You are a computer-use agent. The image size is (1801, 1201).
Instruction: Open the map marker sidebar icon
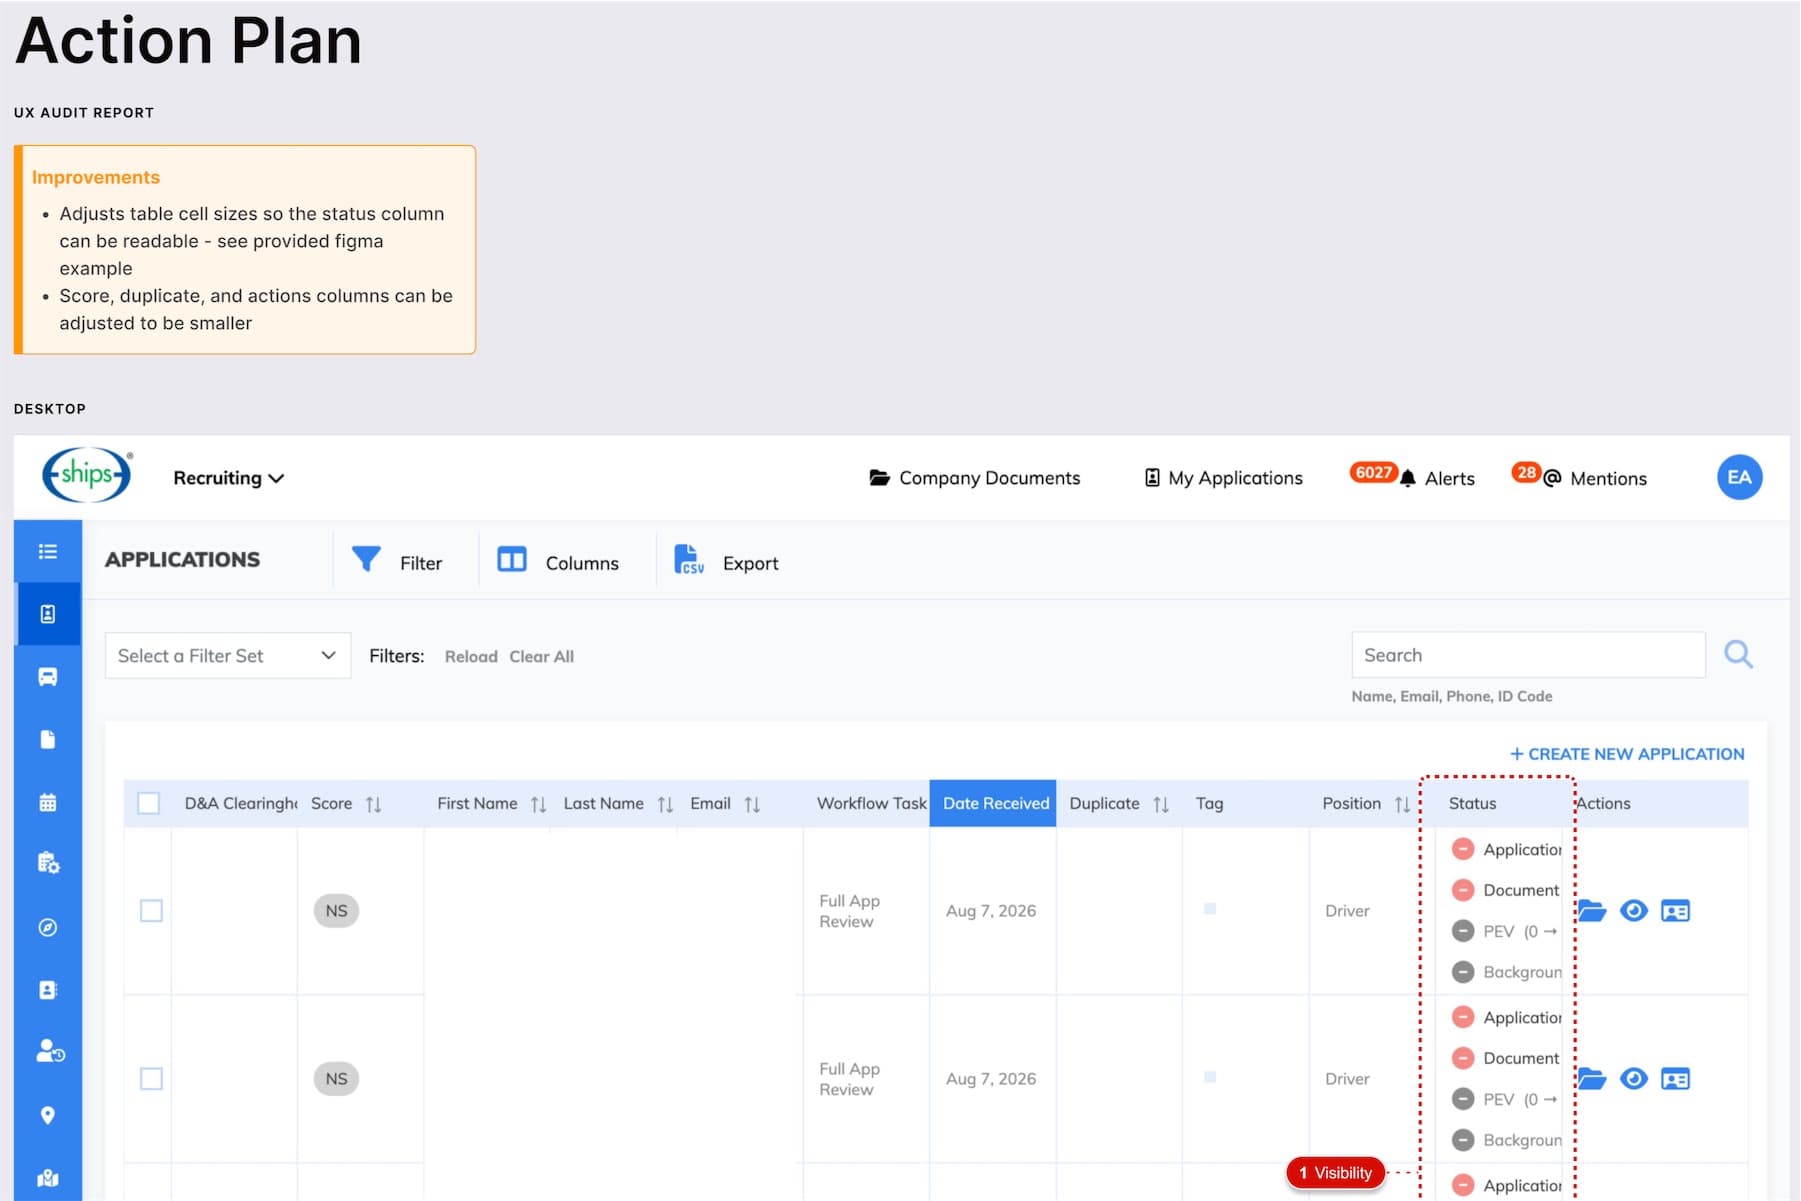pyautogui.click(x=47, y=1178)
